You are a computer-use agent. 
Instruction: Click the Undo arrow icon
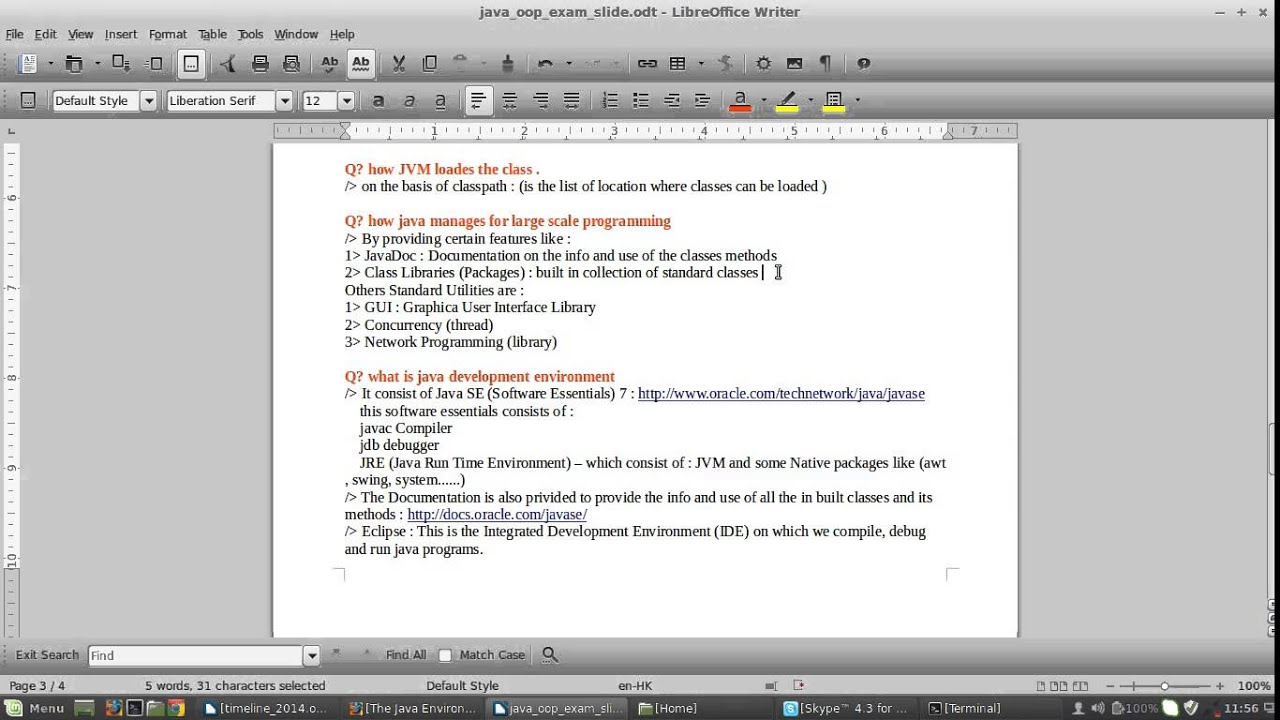click(x=545, y=64)
